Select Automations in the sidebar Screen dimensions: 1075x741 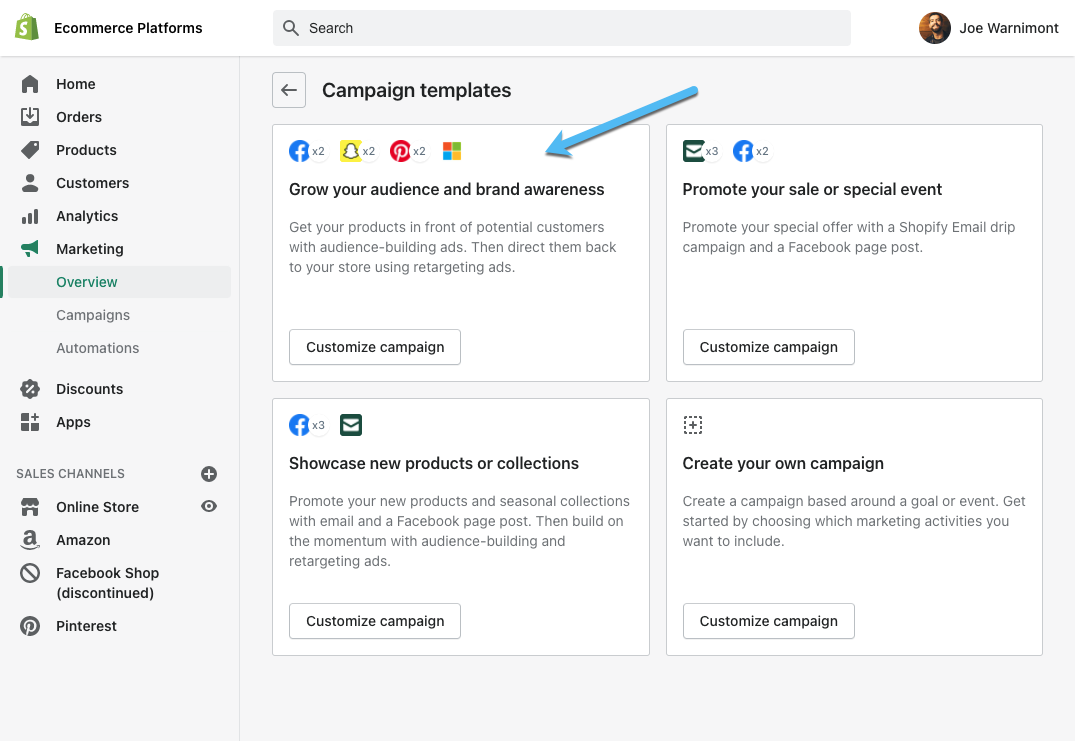tap(98, 348)
